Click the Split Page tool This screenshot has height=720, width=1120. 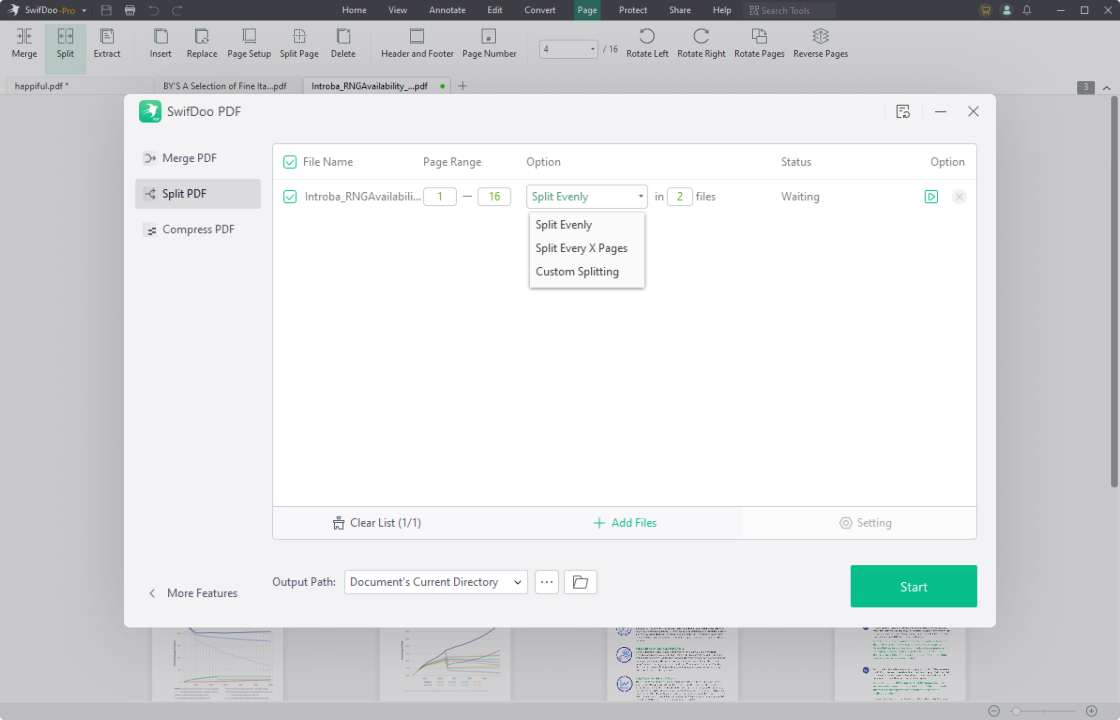[x=299, y=44]
